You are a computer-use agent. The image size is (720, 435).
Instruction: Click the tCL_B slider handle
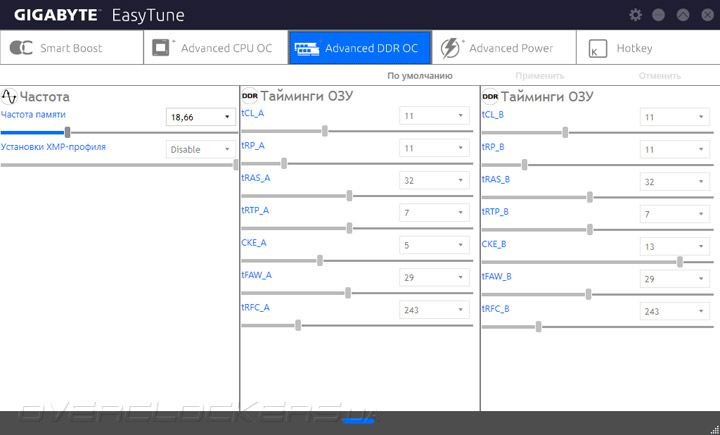click(565, 133)
